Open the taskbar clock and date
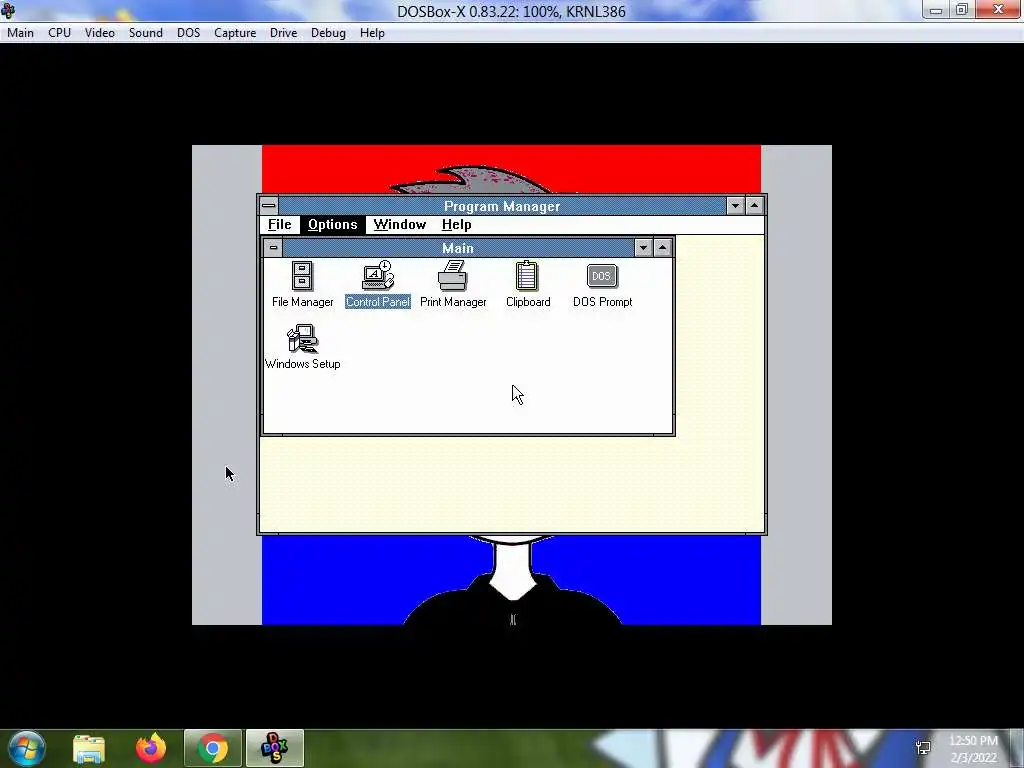 [974, 748]
